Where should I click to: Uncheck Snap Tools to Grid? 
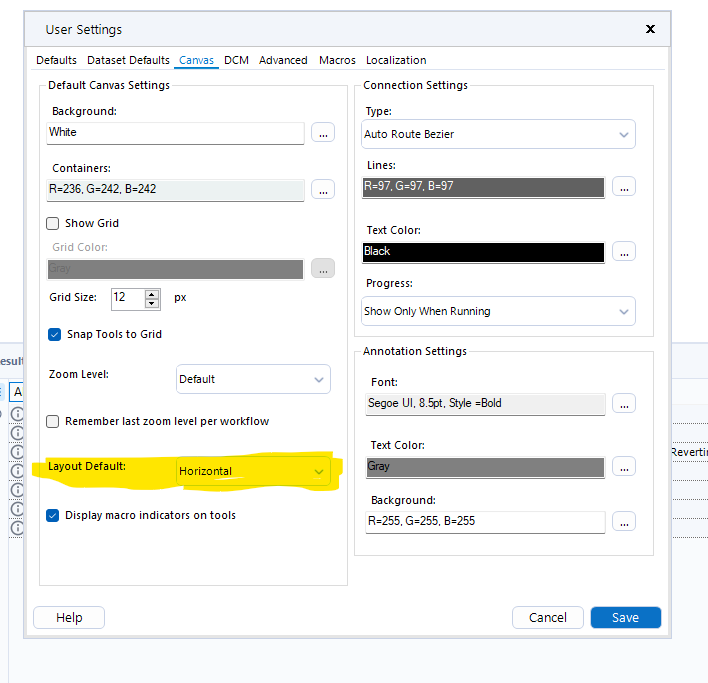click(x=54, y=334)
